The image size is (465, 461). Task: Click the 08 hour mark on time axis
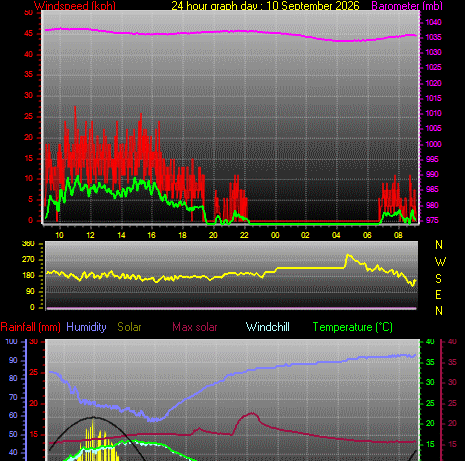(x=398, y=235)
